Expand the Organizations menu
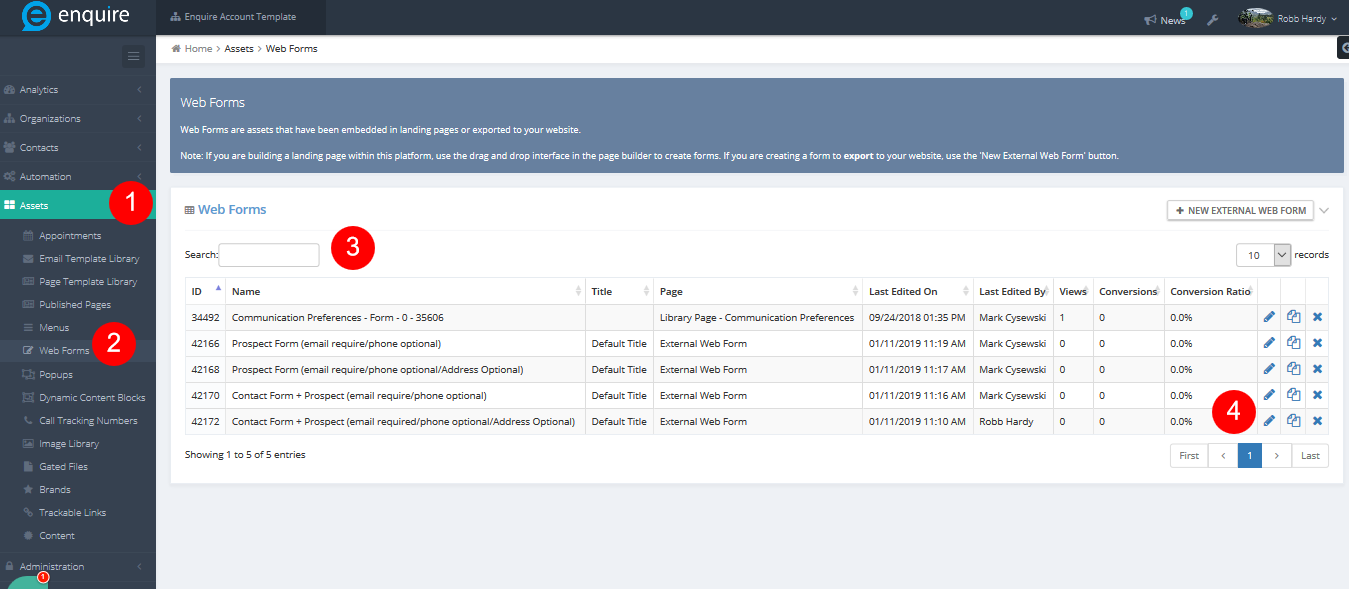 click(x=78, y=119)
